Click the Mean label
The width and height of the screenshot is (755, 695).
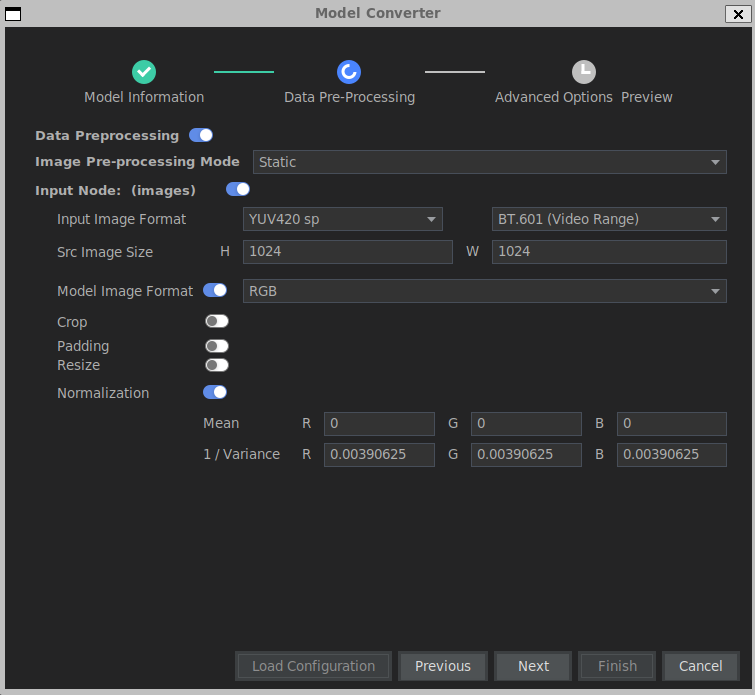tap(221, 423)
